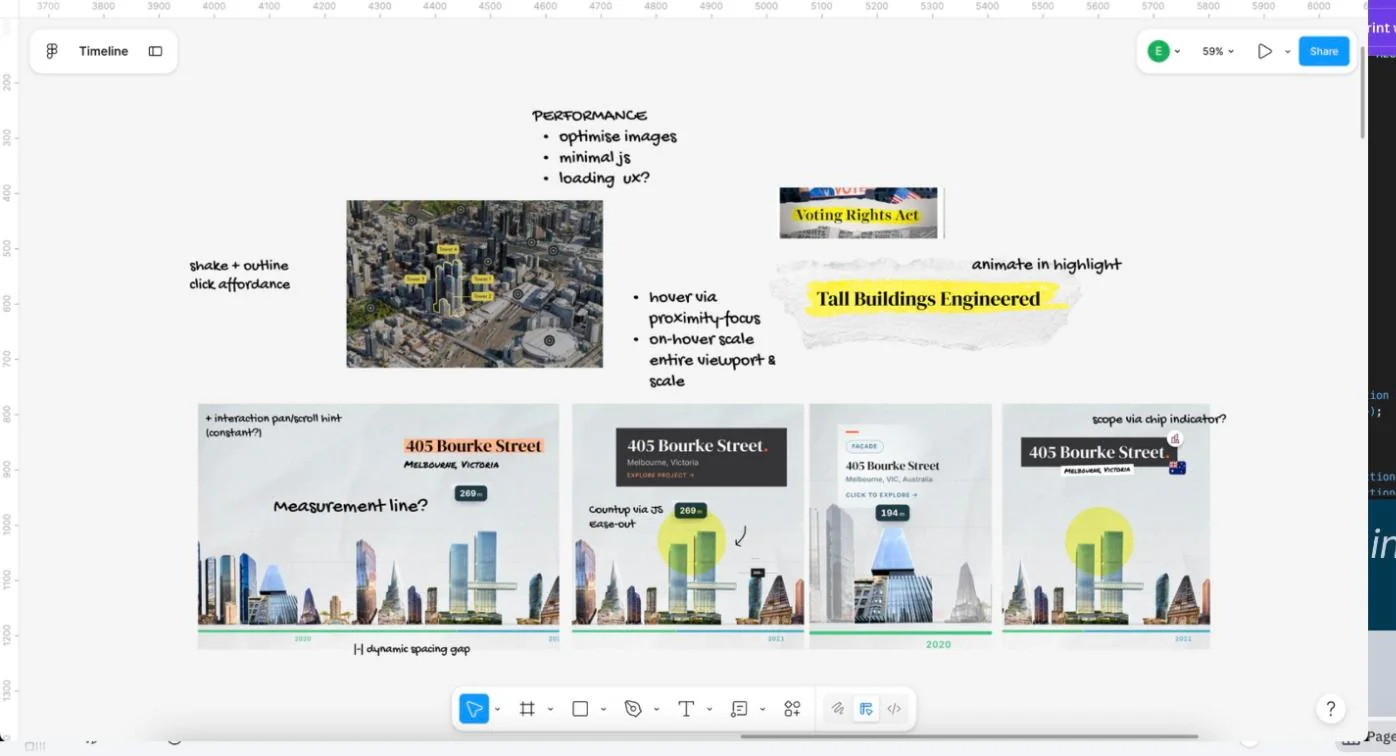Select the Text tool
Image resolution: width=1396 pixels, height=756 pixels.
(686, 709)
